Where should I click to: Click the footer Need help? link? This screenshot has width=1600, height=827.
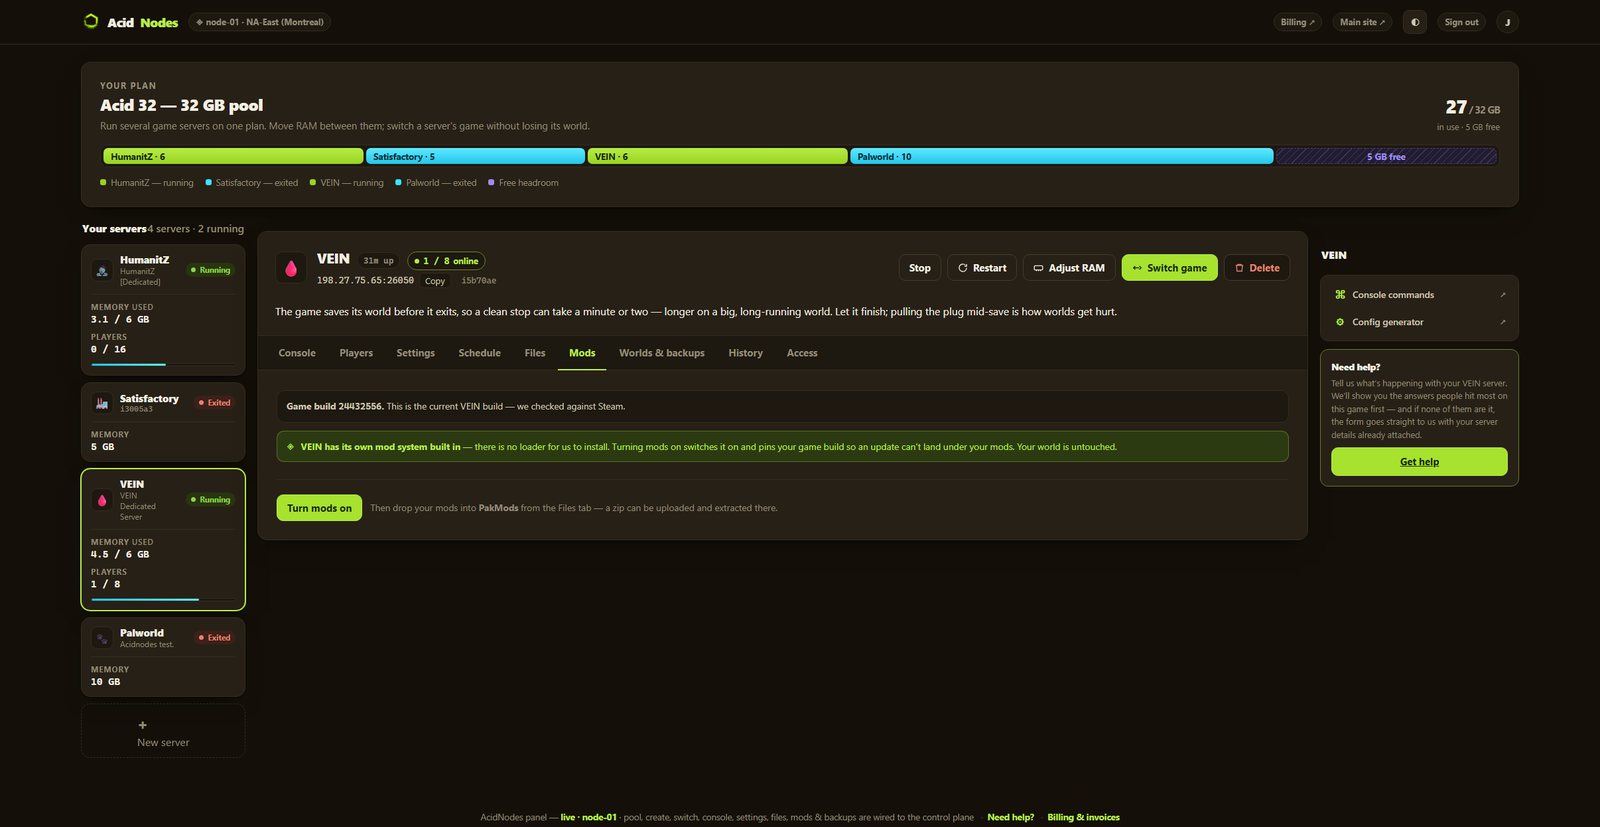point(1010,817)
